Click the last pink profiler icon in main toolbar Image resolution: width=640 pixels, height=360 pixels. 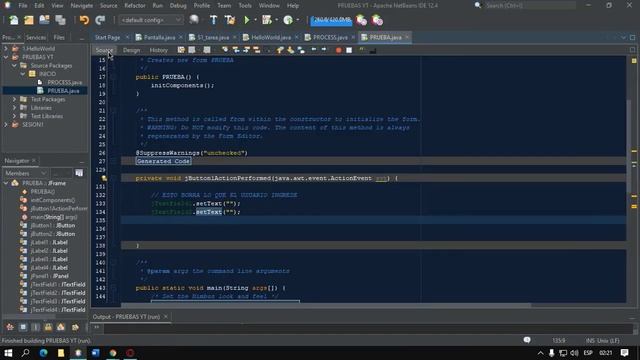click(x=377, y=20)
